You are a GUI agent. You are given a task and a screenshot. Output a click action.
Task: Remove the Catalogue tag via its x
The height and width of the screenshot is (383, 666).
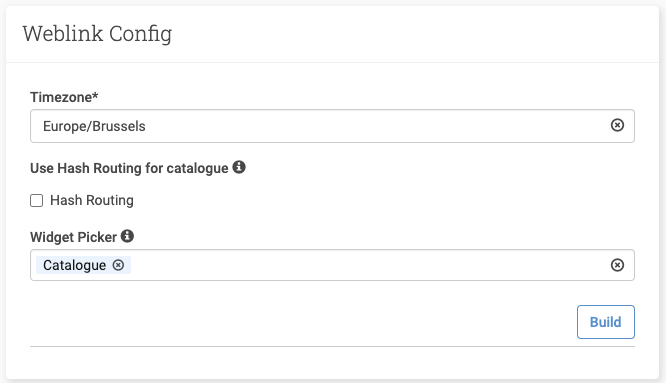click(118, 265)
